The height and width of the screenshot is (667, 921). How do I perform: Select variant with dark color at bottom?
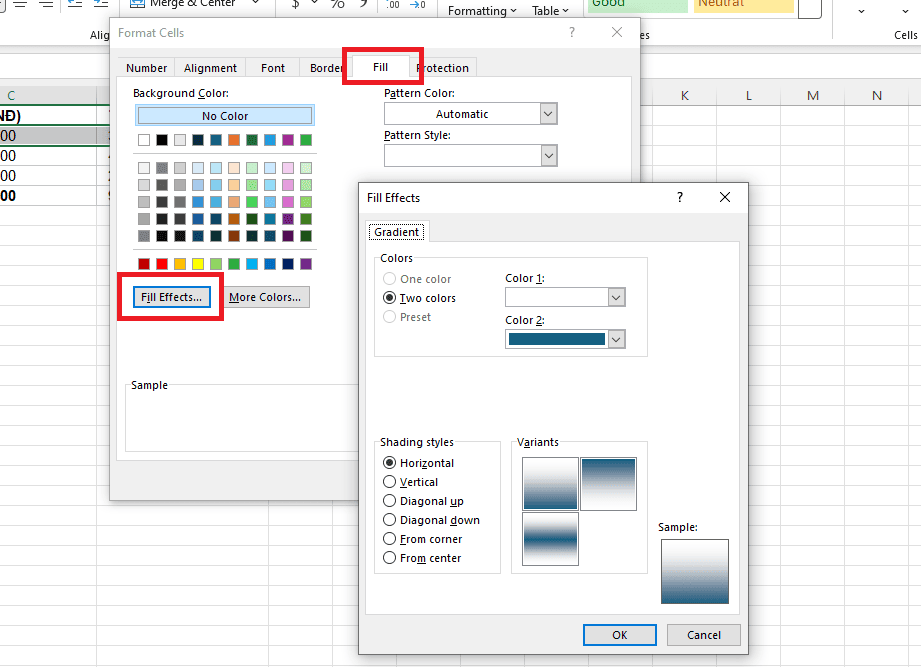[550, 483]
